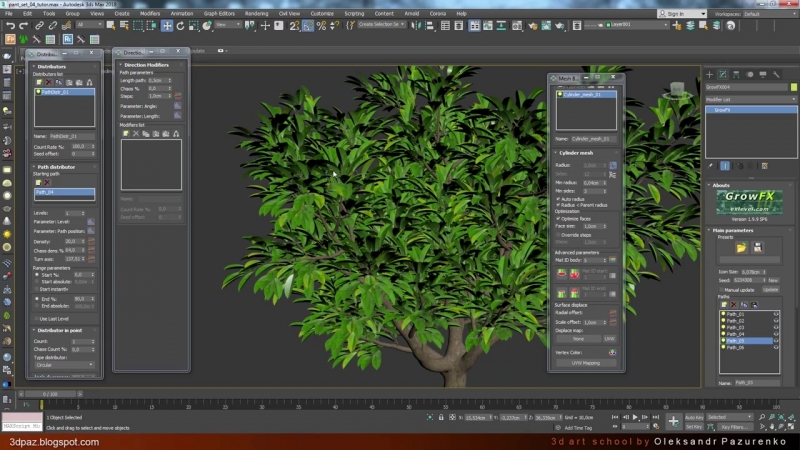Add new distributor icon in Distributors list
Screen dimensions: 800x450
39,82
